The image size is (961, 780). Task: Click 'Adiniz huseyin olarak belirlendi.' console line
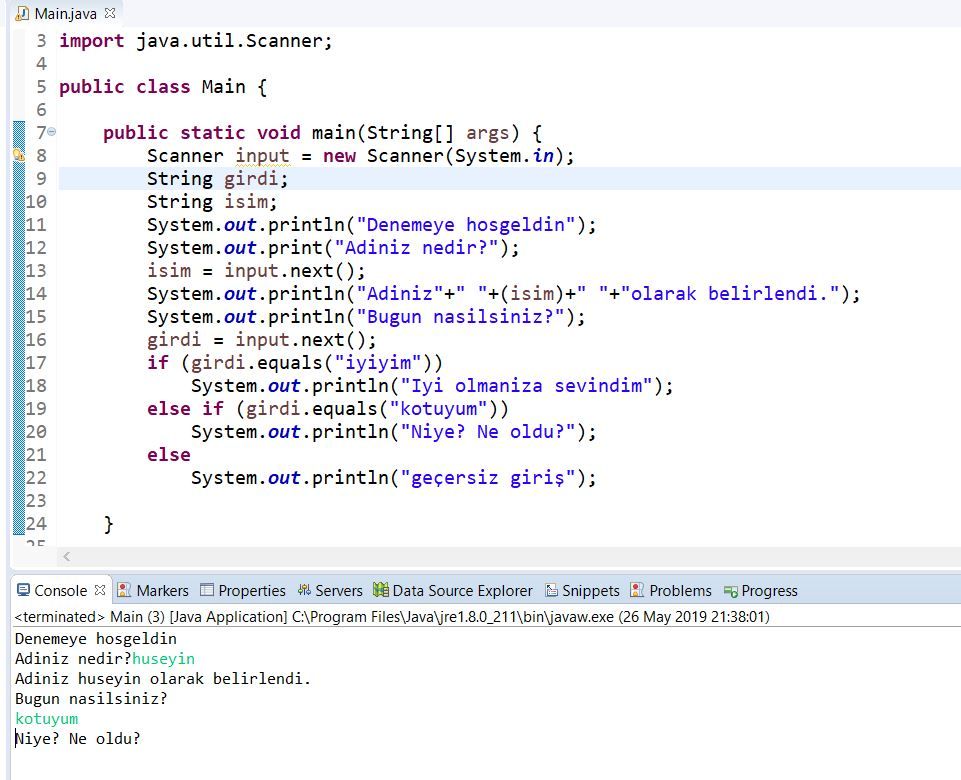click(163, 679)
